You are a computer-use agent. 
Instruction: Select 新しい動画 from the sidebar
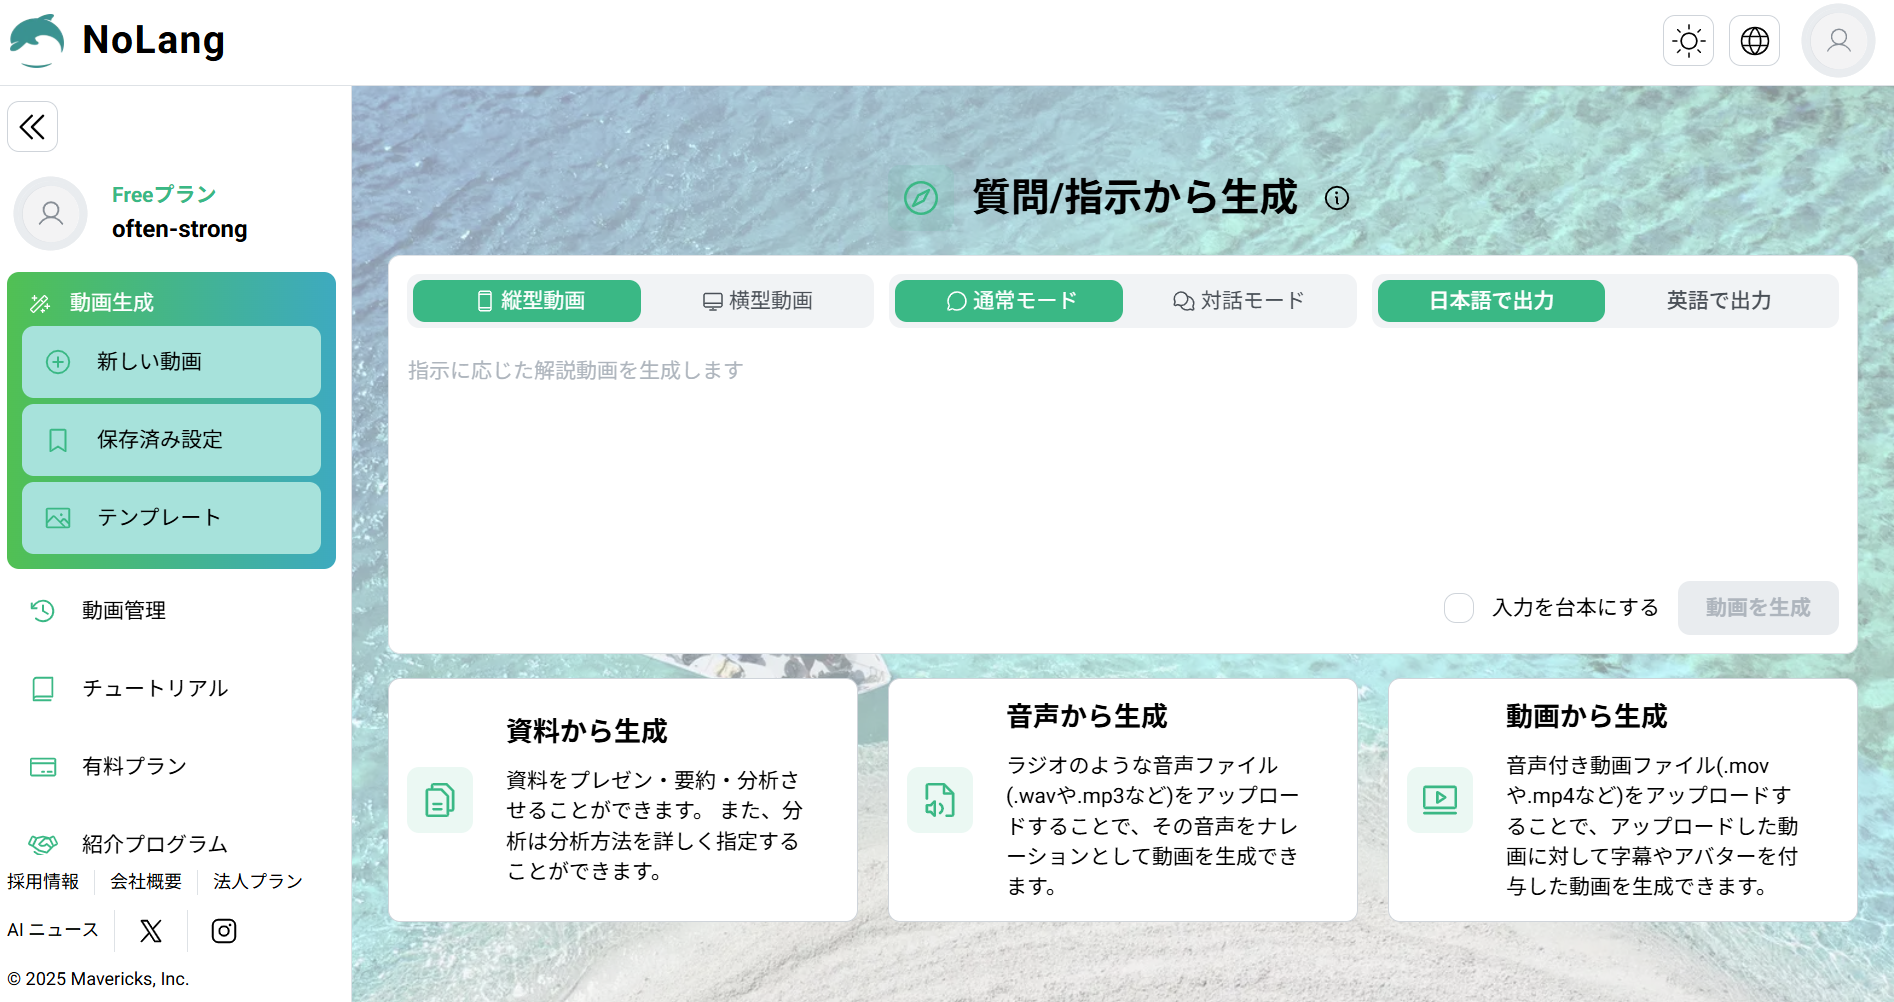(170, 361)
